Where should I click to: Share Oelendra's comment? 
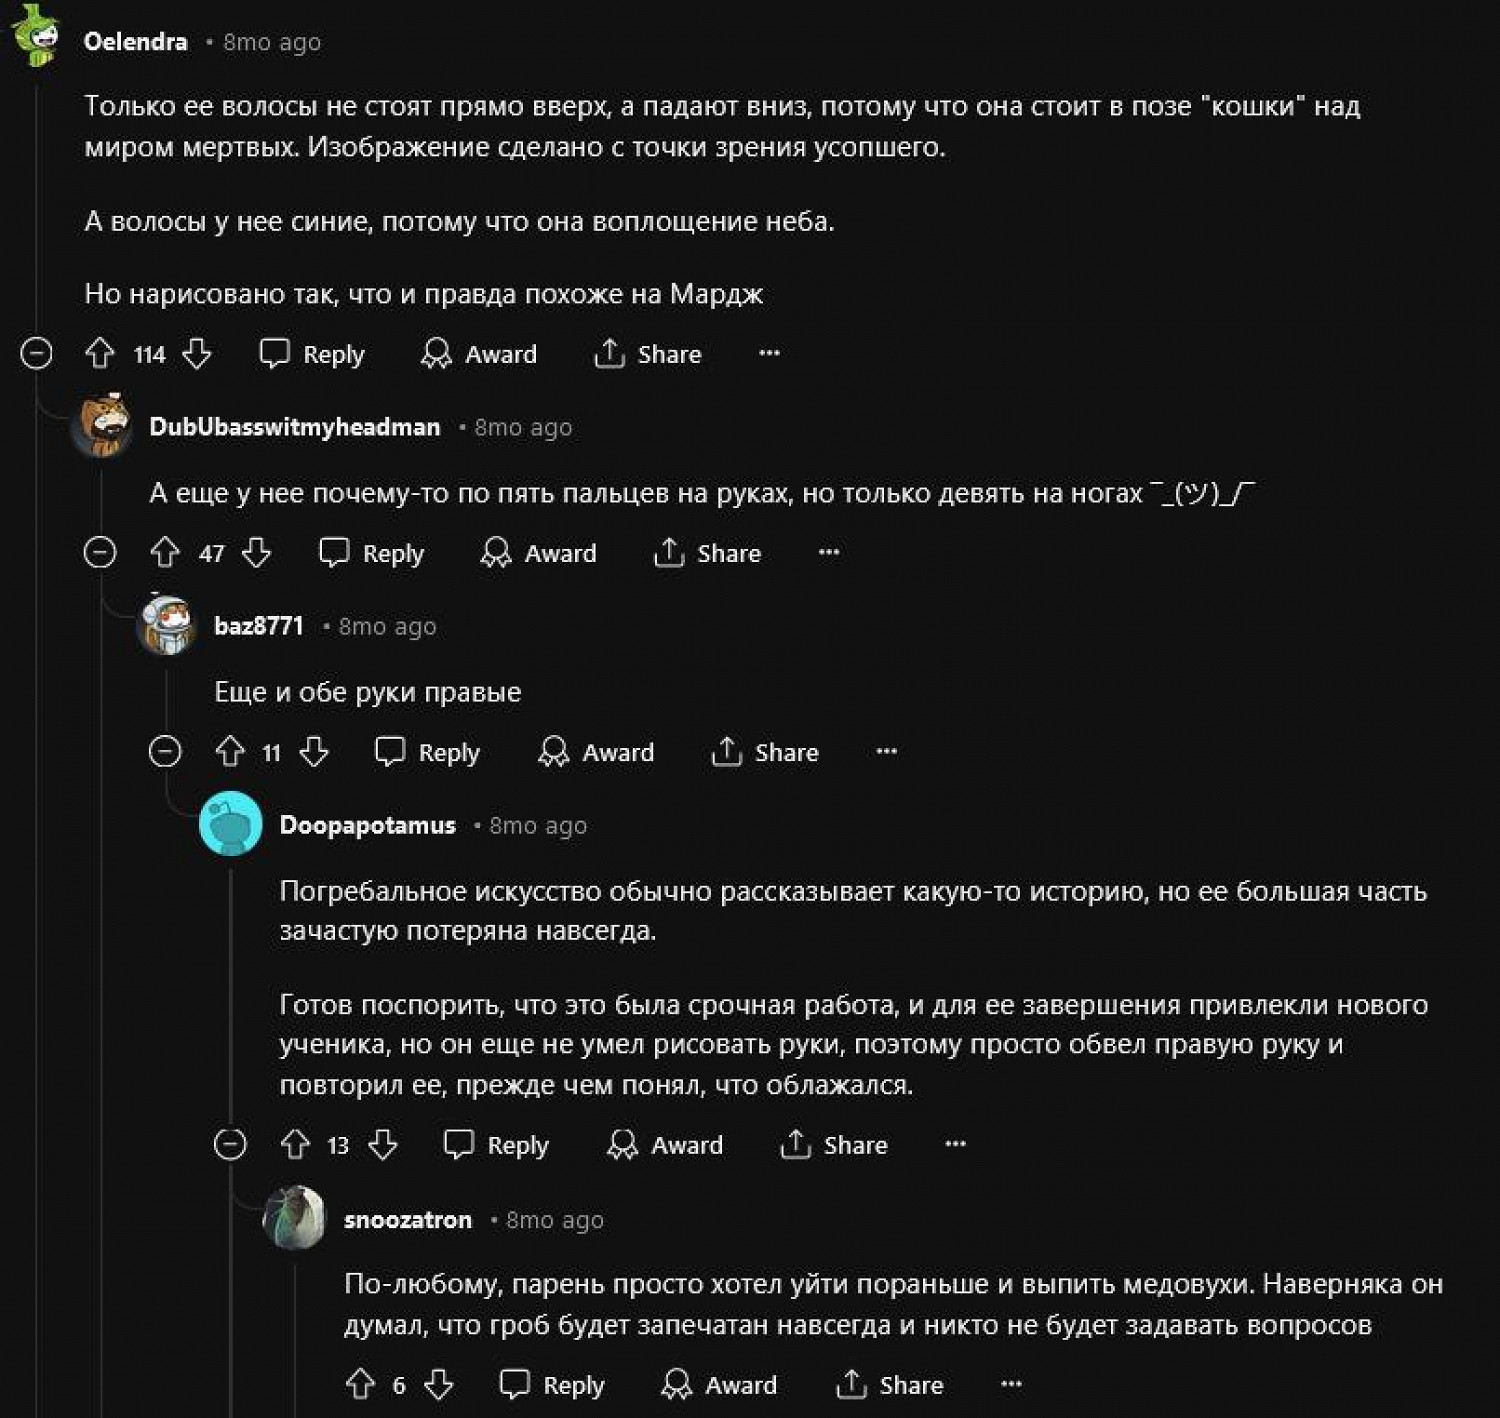[x=648, y=354]
